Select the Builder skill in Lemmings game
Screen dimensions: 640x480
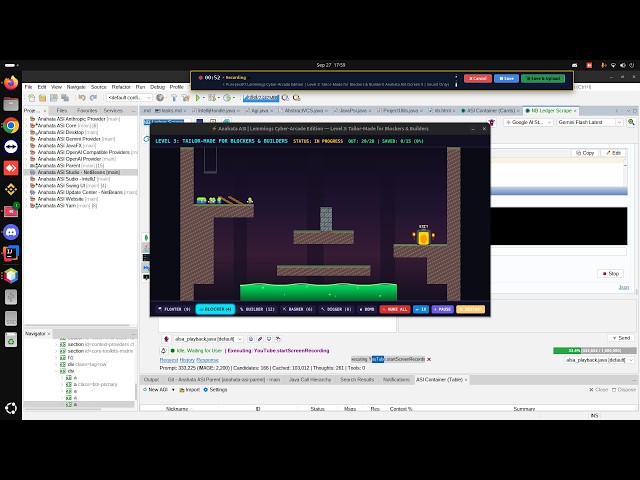pyautogui.click(x=257, y=309)
